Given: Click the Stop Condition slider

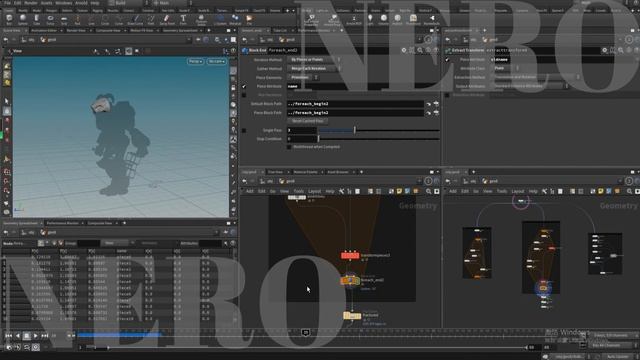Looking at the screenshot, I should [x=379, y=139].
